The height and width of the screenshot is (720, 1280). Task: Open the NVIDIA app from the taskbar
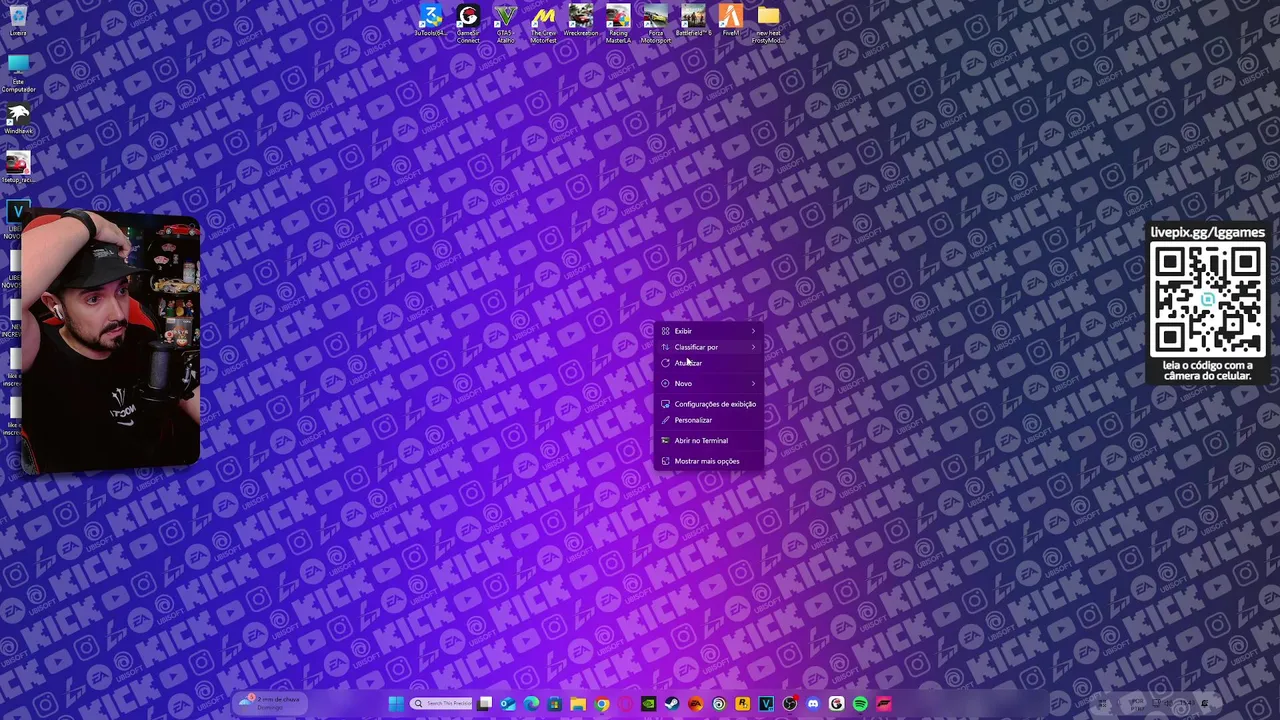648,704
